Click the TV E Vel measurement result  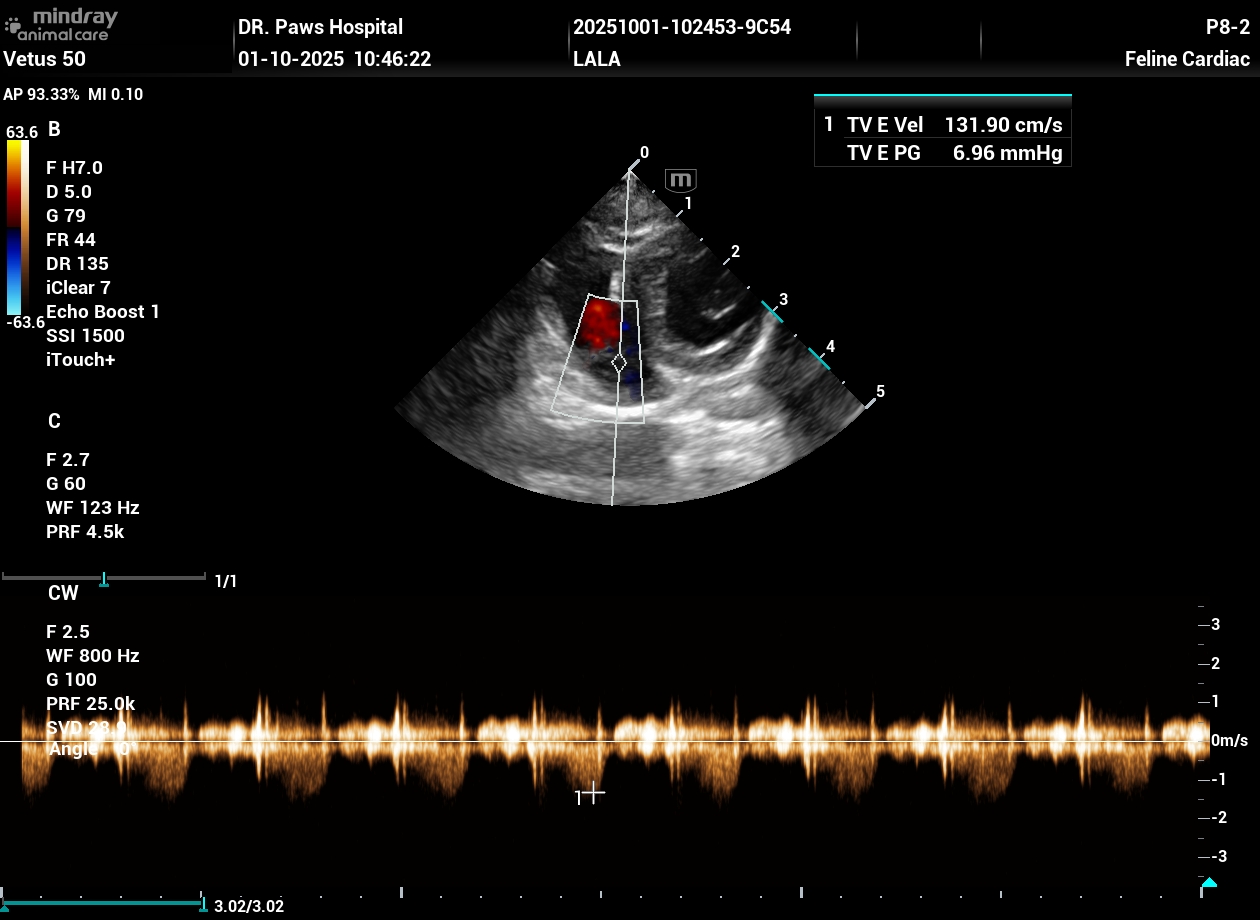pos(953,125)
